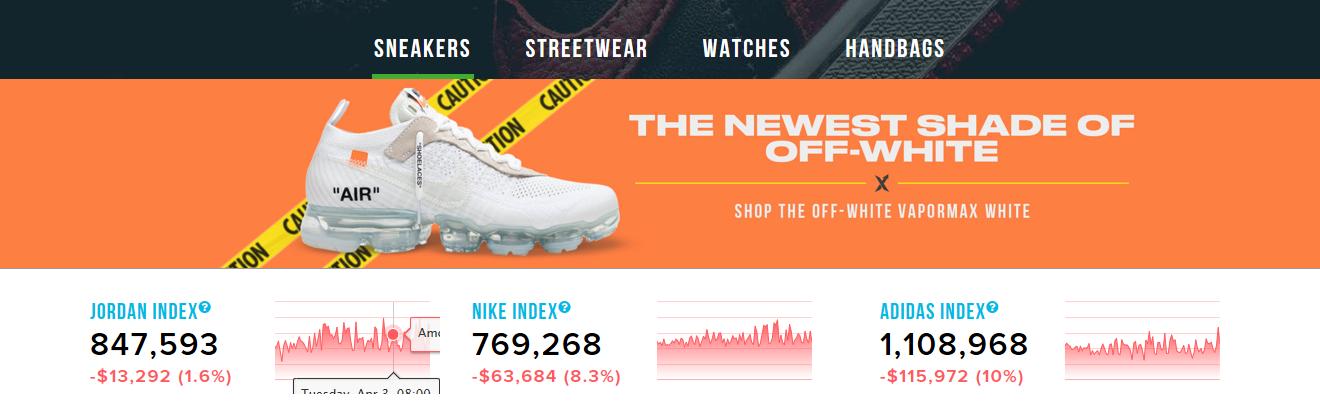Click the Adidas Index sparkline chart
Screen dimensions: 1320x403
(x=1142, y=340)
